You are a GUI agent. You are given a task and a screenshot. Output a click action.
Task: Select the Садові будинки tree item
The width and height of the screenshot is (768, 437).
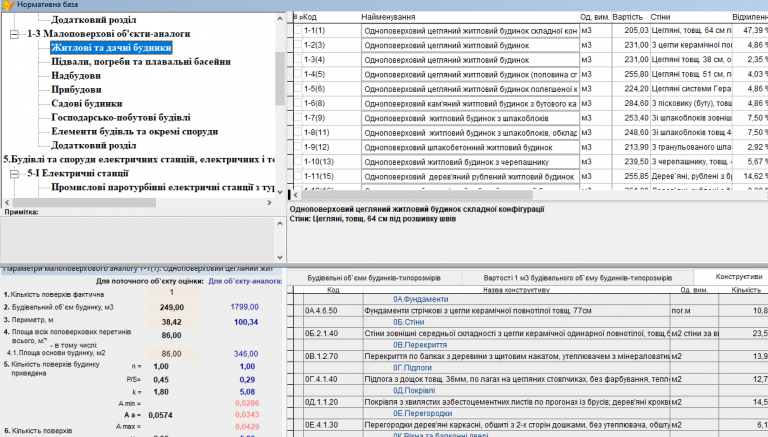pos(87,103)
